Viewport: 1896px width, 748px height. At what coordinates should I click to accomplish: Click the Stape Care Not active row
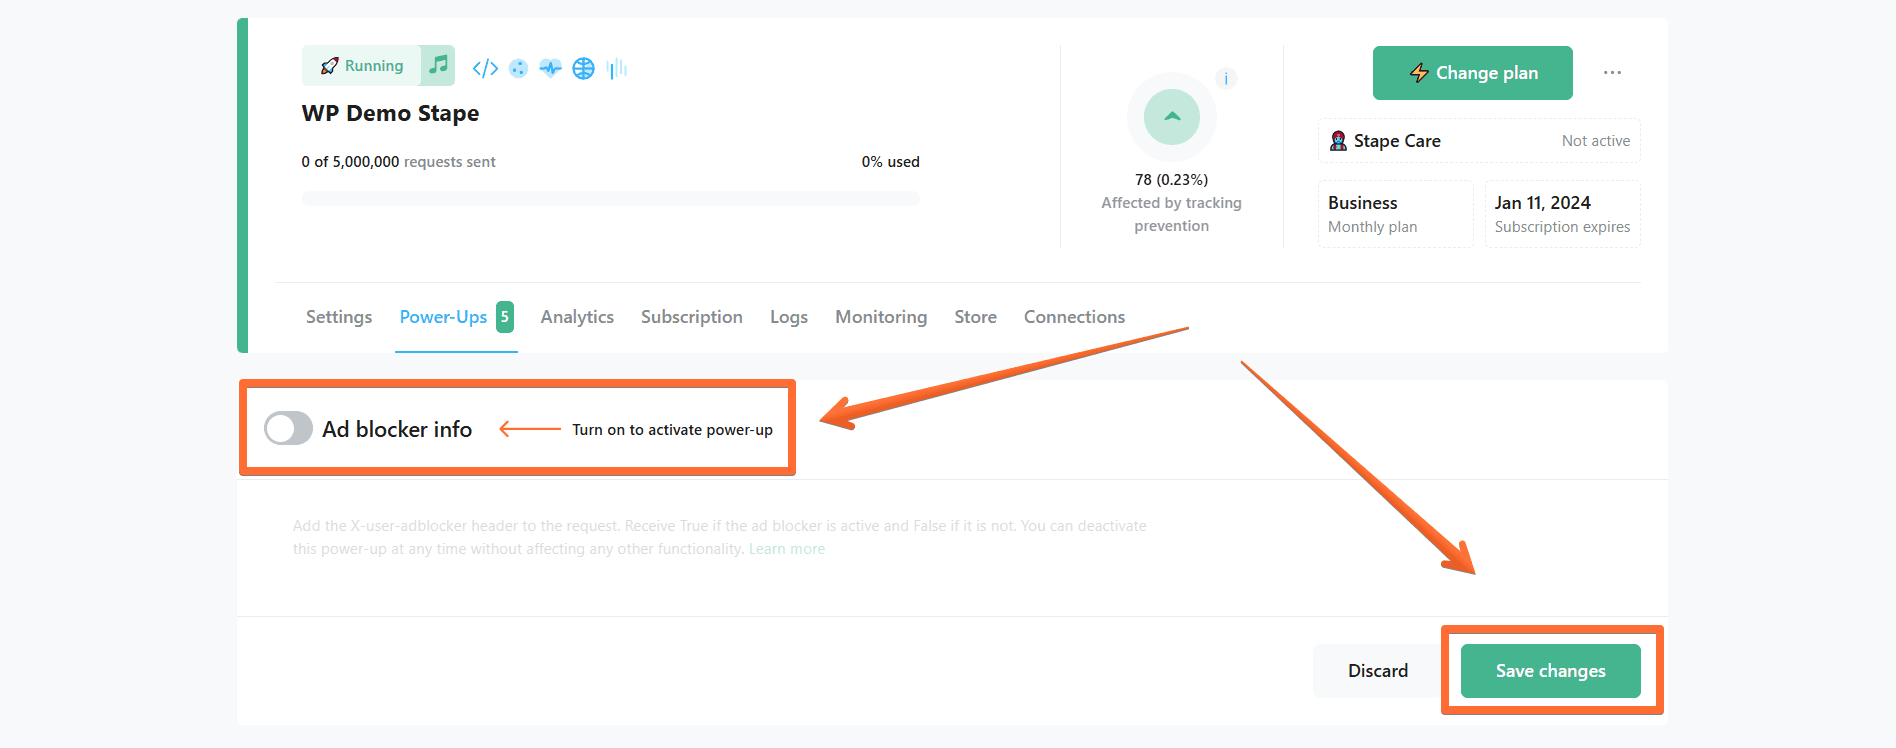click(1479, 141)
